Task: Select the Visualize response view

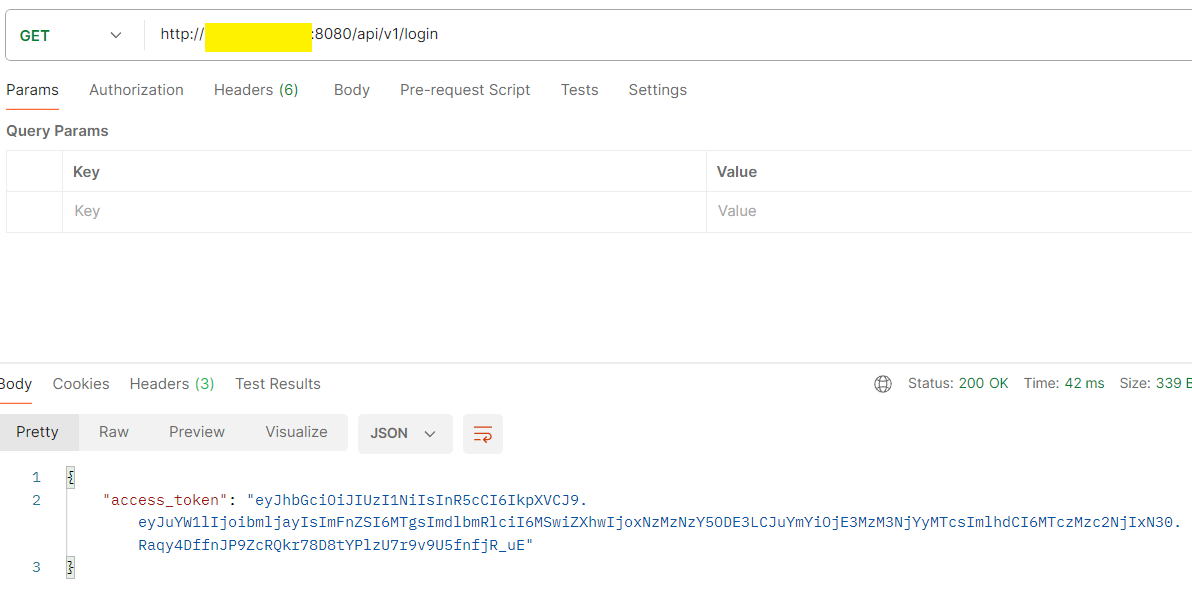Action: (x=296, y=432)
